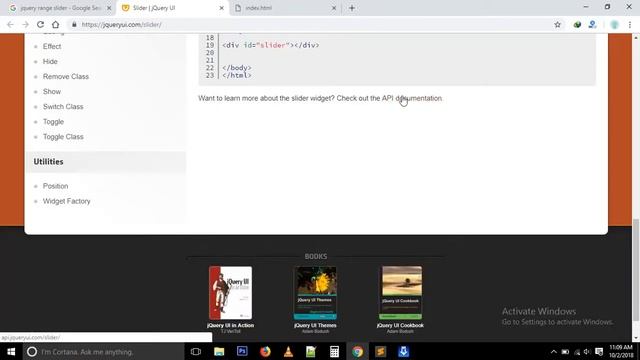The height and width of the screenshot is (360, 640).
Task: Open the Position utility link
Action: (x=56, y=186)
